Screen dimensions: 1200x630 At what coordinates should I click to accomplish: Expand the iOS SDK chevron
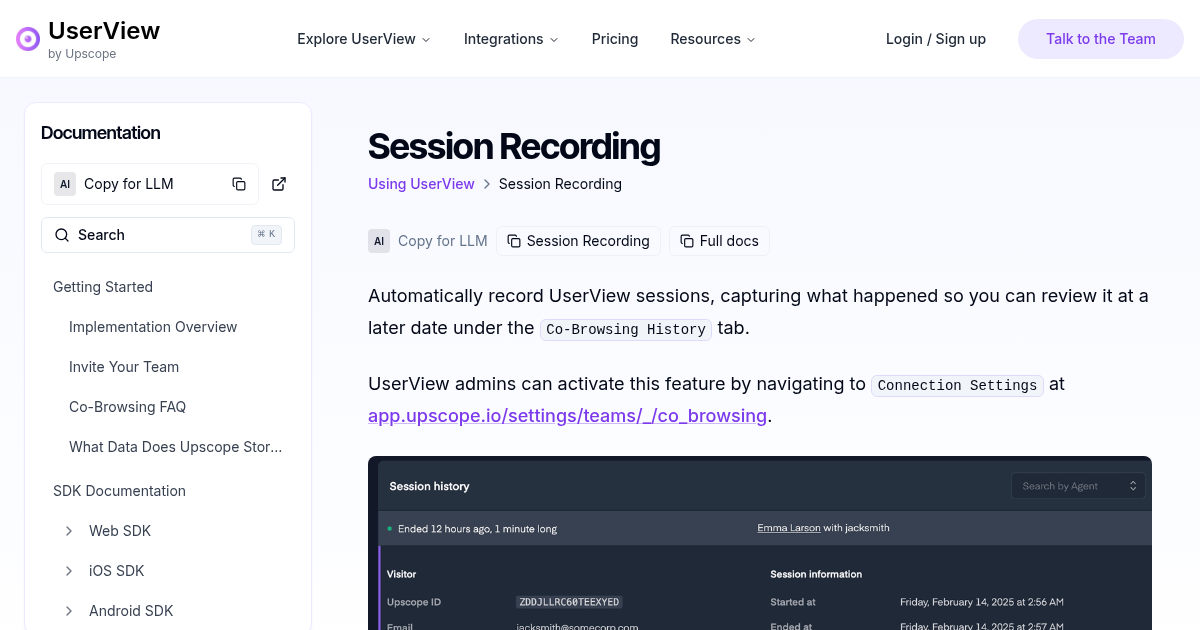click(69, 571)
